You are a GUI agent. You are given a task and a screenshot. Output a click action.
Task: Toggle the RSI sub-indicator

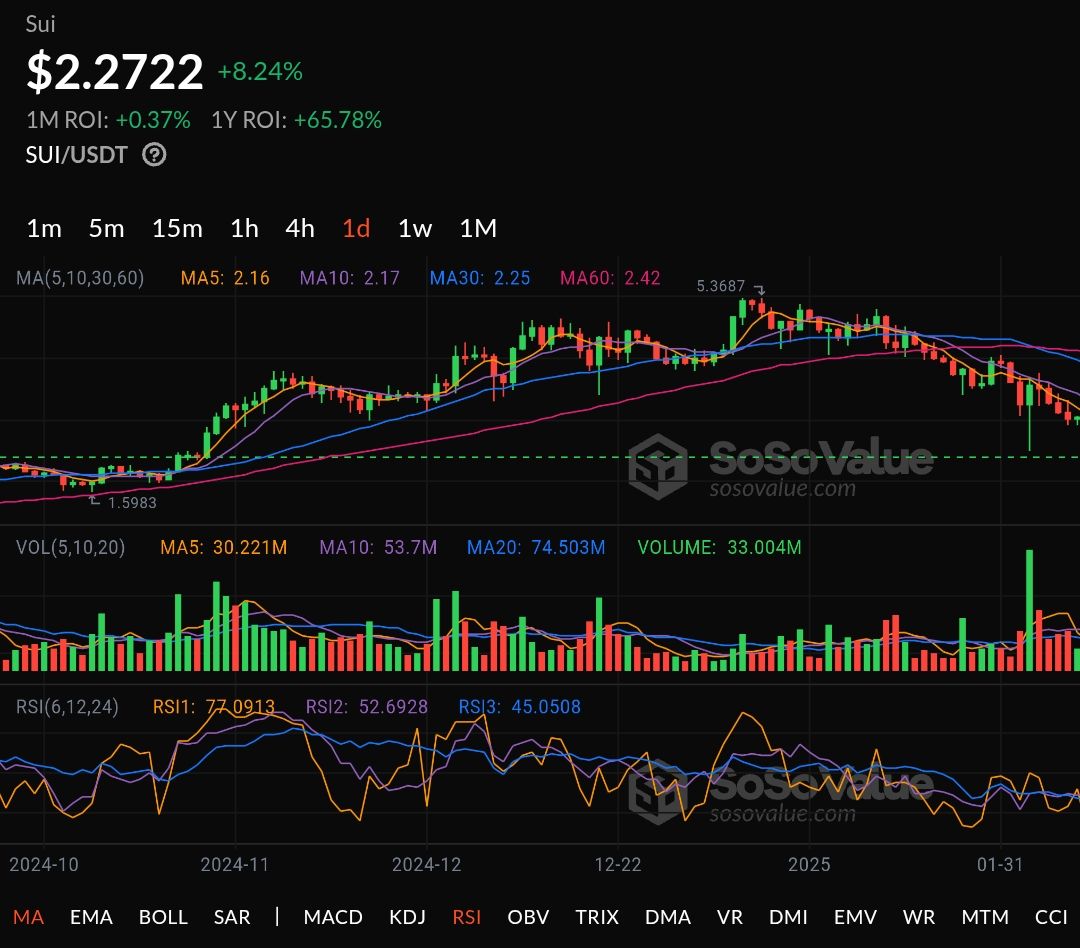click(x=466, y=917)
